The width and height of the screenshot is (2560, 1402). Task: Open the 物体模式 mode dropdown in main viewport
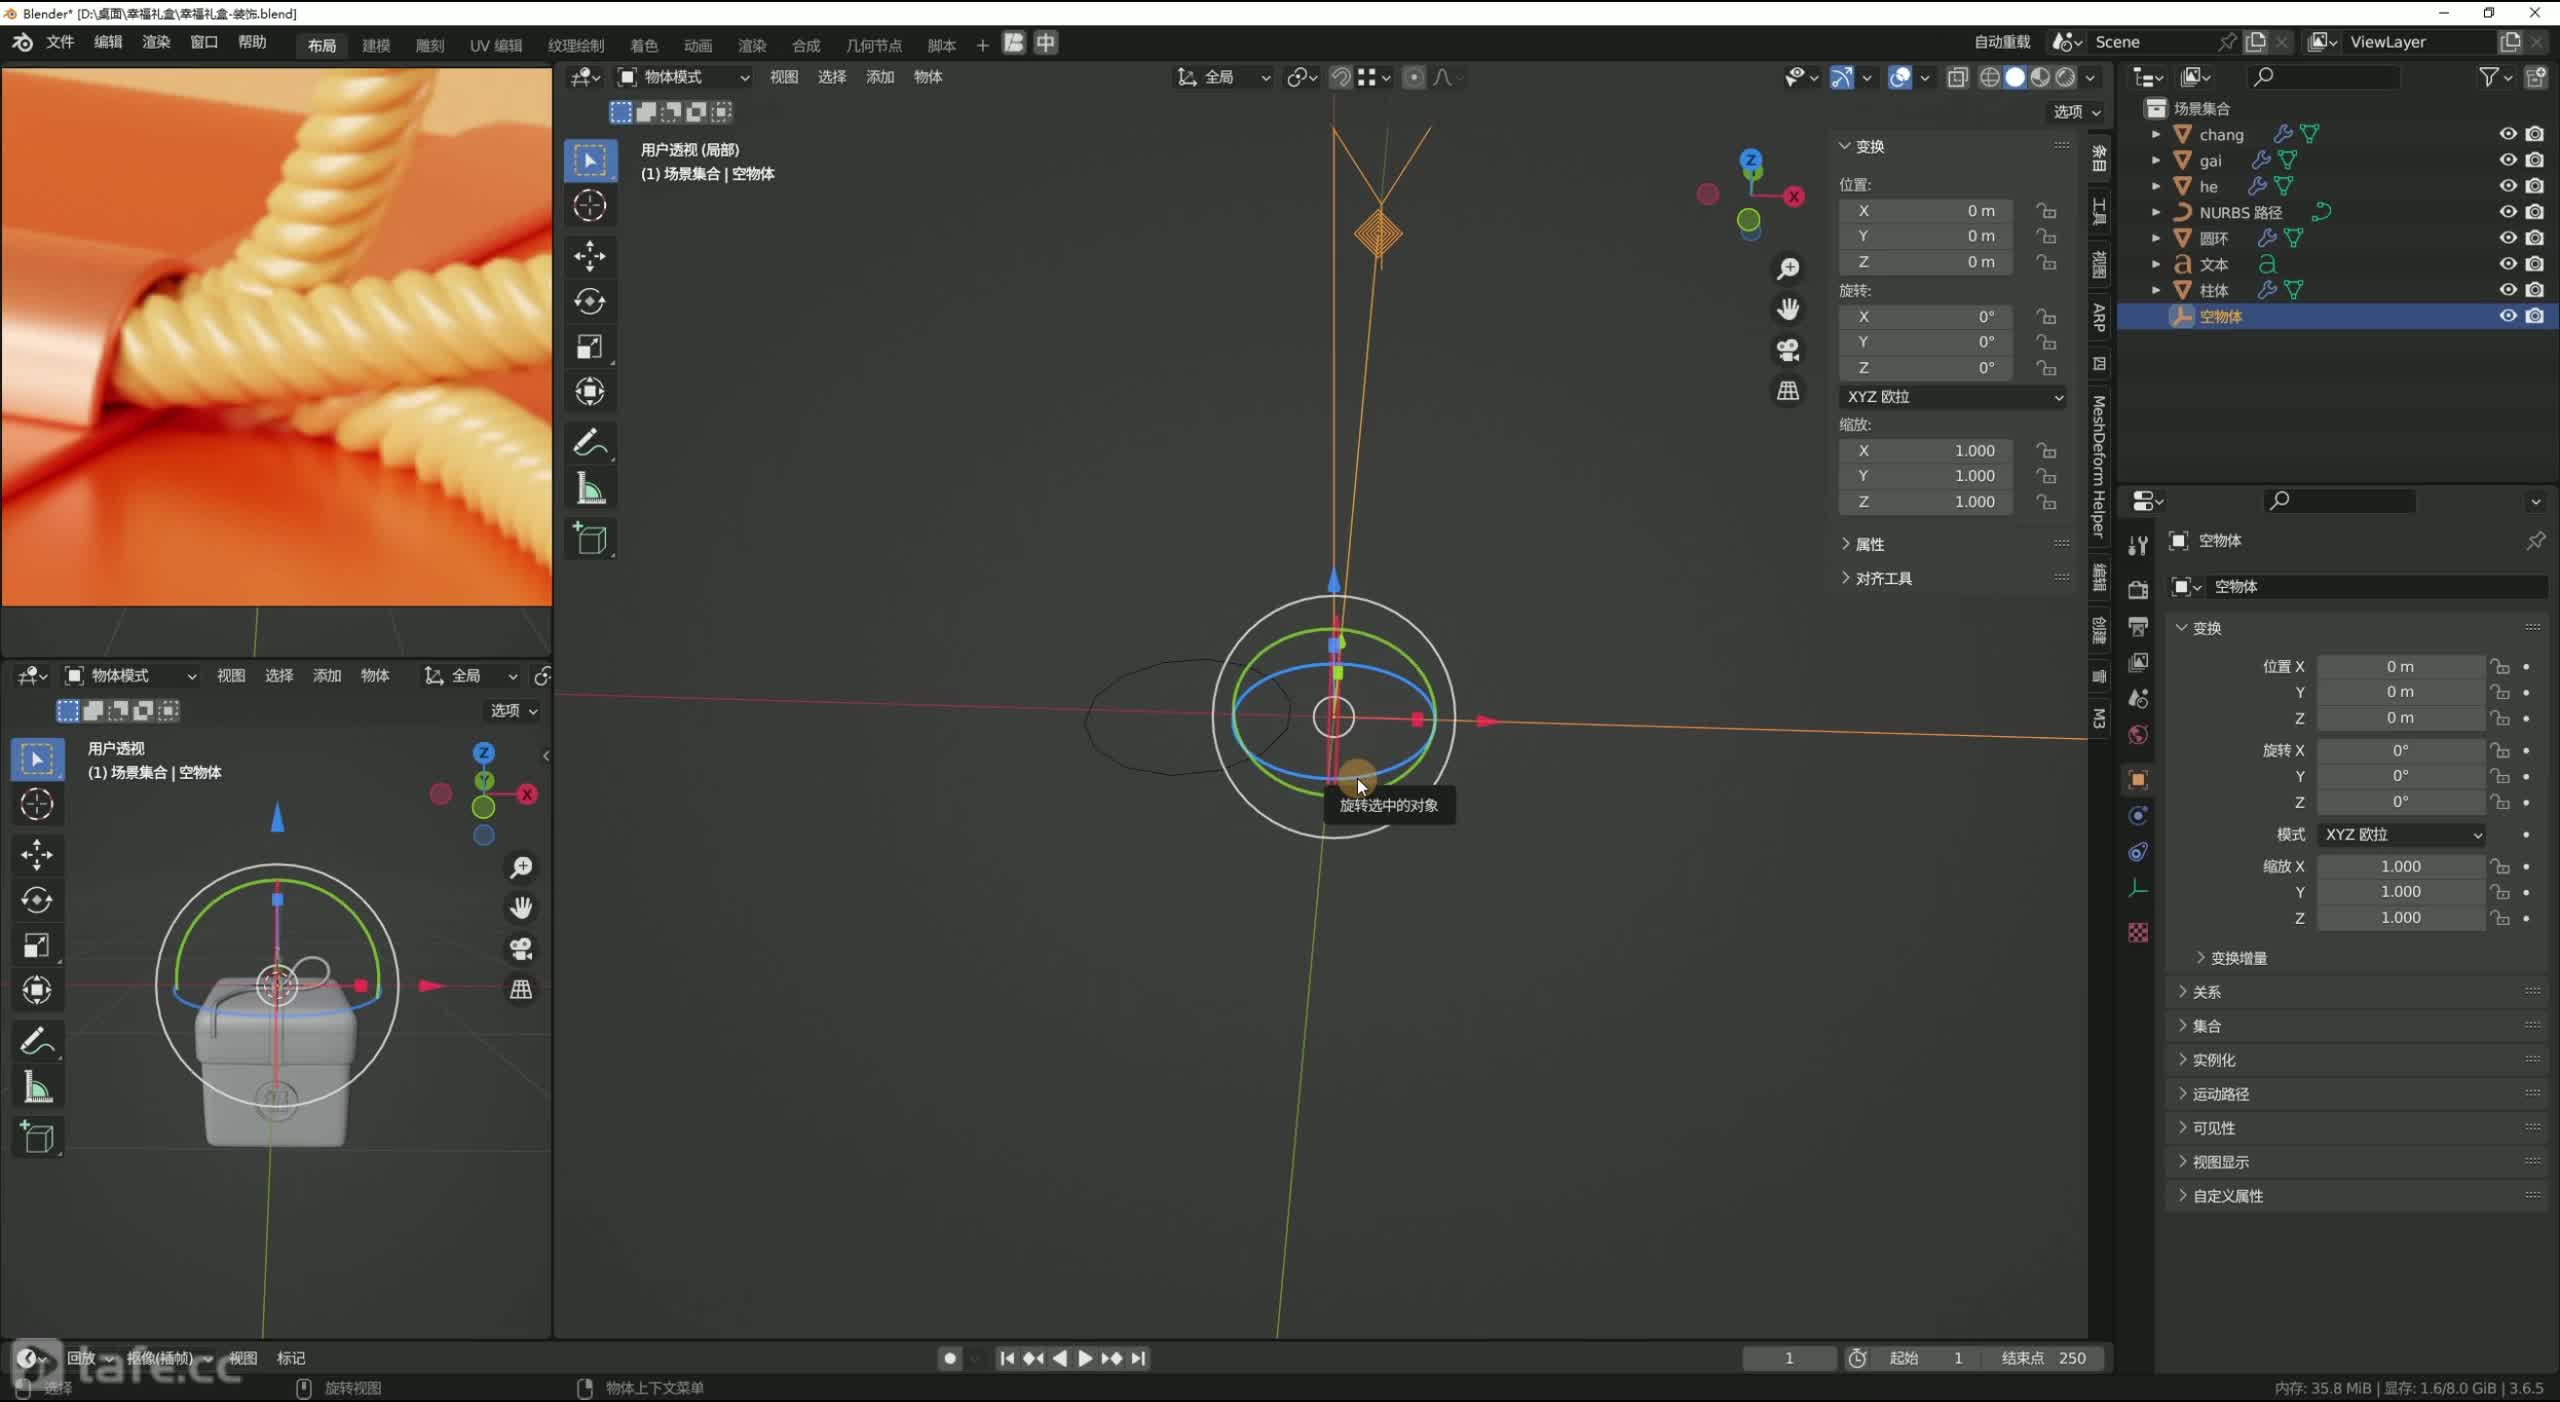coord(683,77)
